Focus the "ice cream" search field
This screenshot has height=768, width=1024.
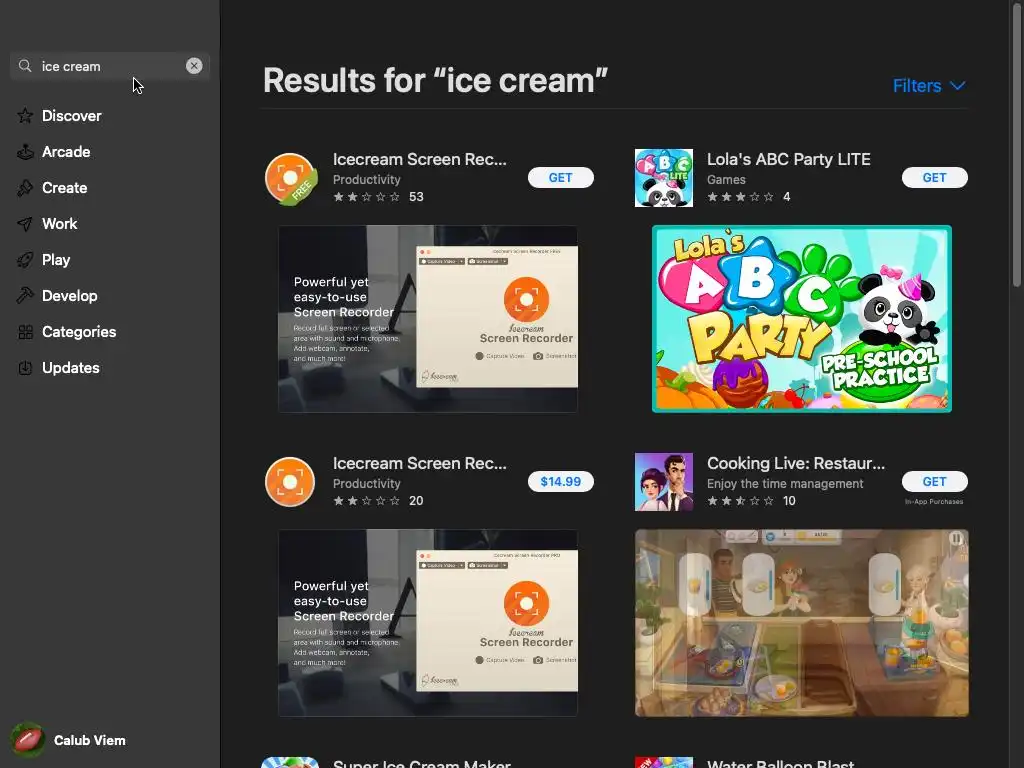pos(110,66)
